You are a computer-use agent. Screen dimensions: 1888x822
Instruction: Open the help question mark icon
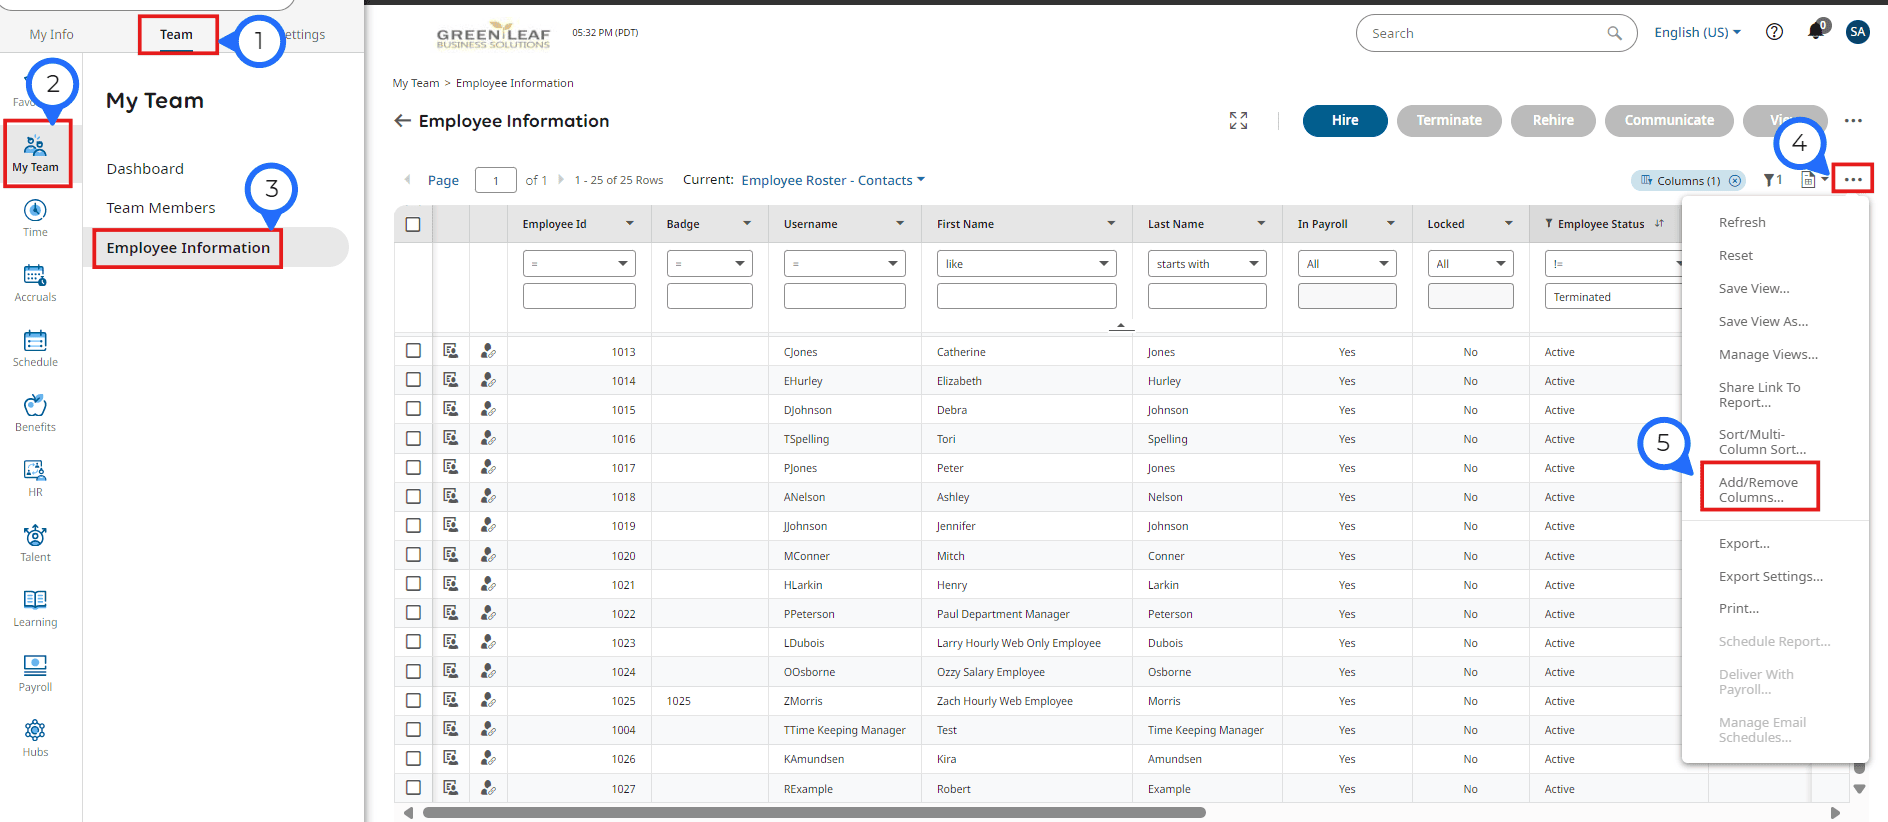coord(1774,32)
